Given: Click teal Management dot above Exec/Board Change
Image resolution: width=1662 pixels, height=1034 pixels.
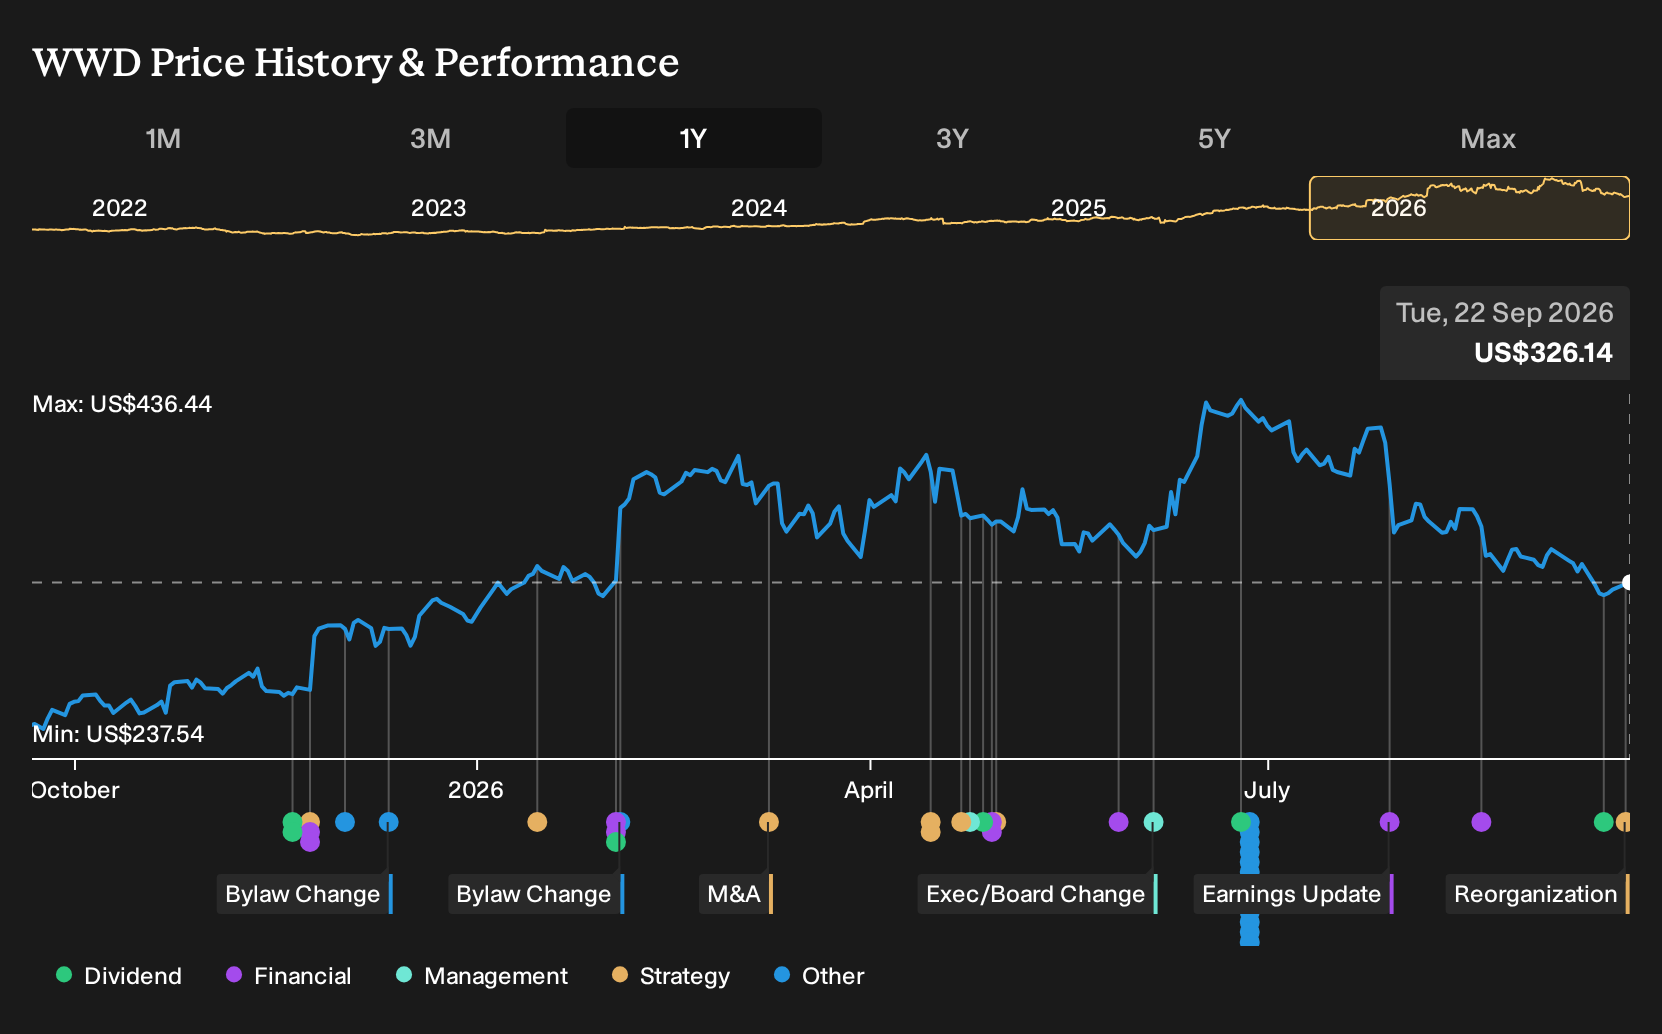Looking at the screenshot, I should point(1153,822).
